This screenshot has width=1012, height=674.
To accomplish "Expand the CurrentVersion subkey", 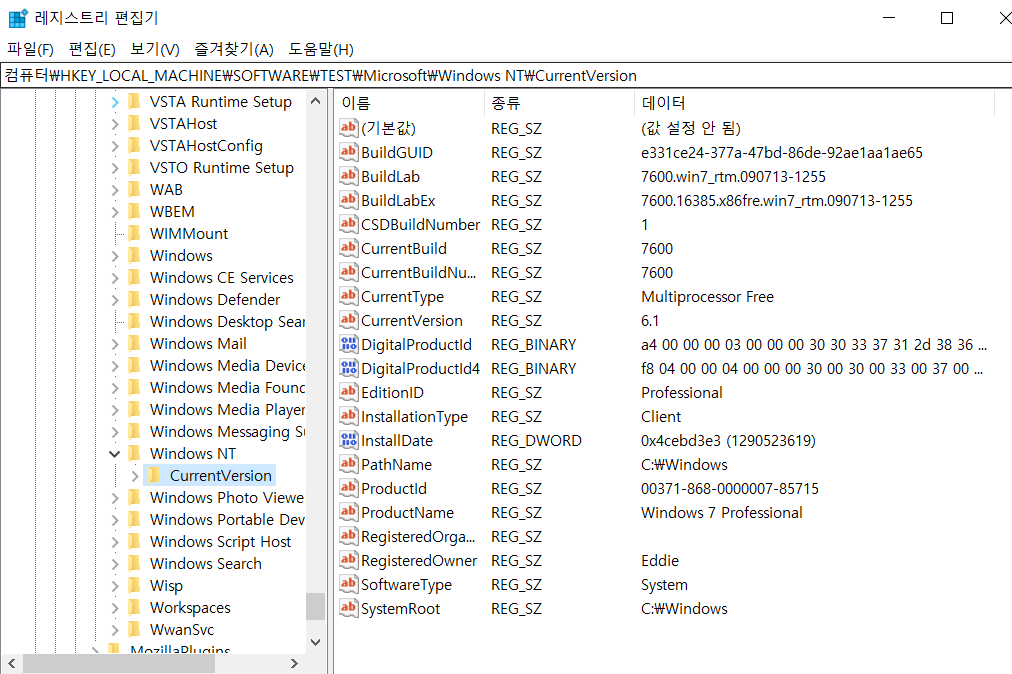I will (x=134, y=476).
